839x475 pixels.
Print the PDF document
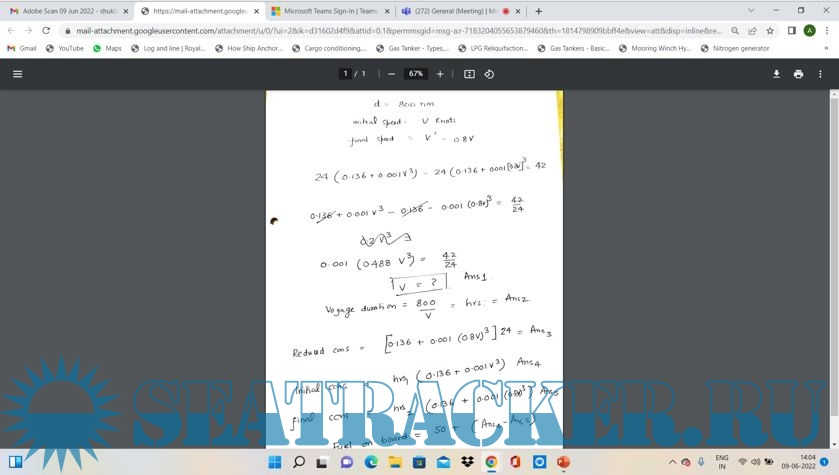click(x=798, y=74)
